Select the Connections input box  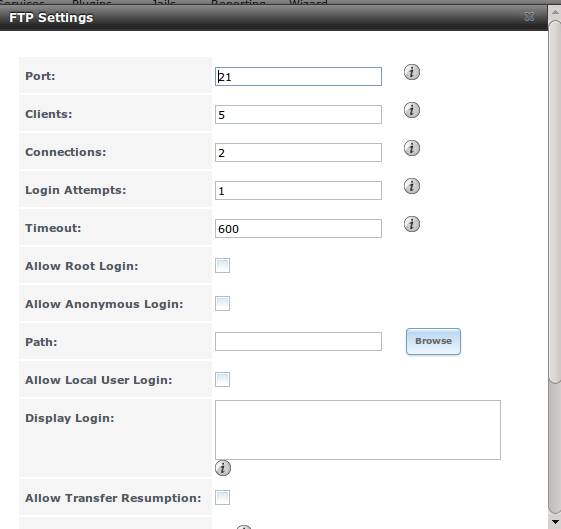[x=298, y=152]
